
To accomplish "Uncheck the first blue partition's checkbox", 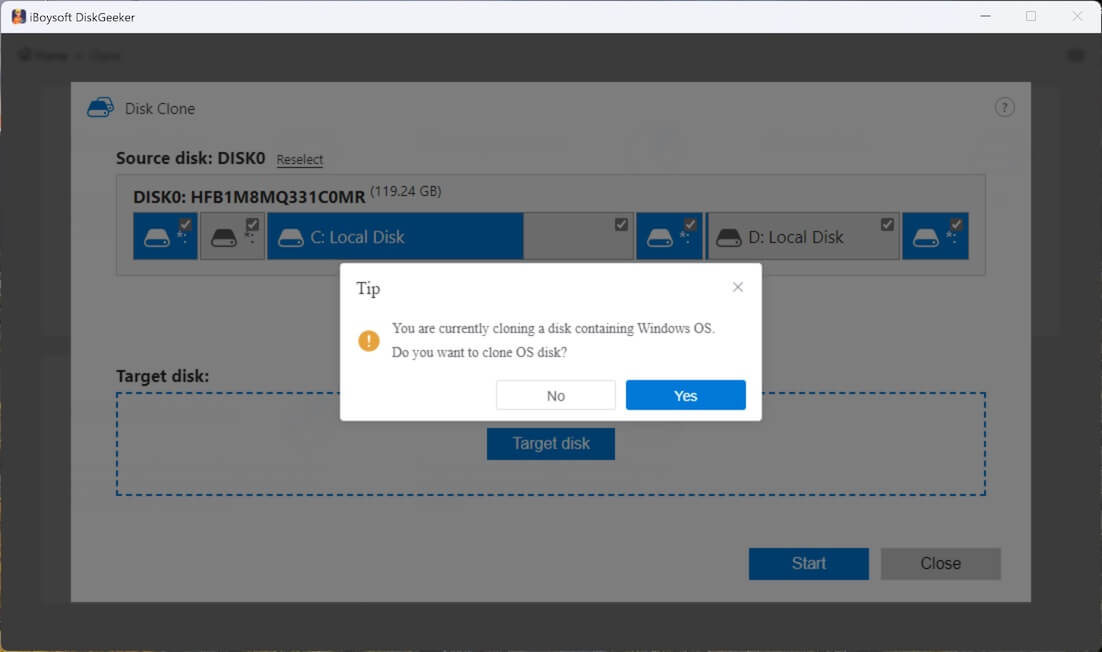I will click(185, 224).
